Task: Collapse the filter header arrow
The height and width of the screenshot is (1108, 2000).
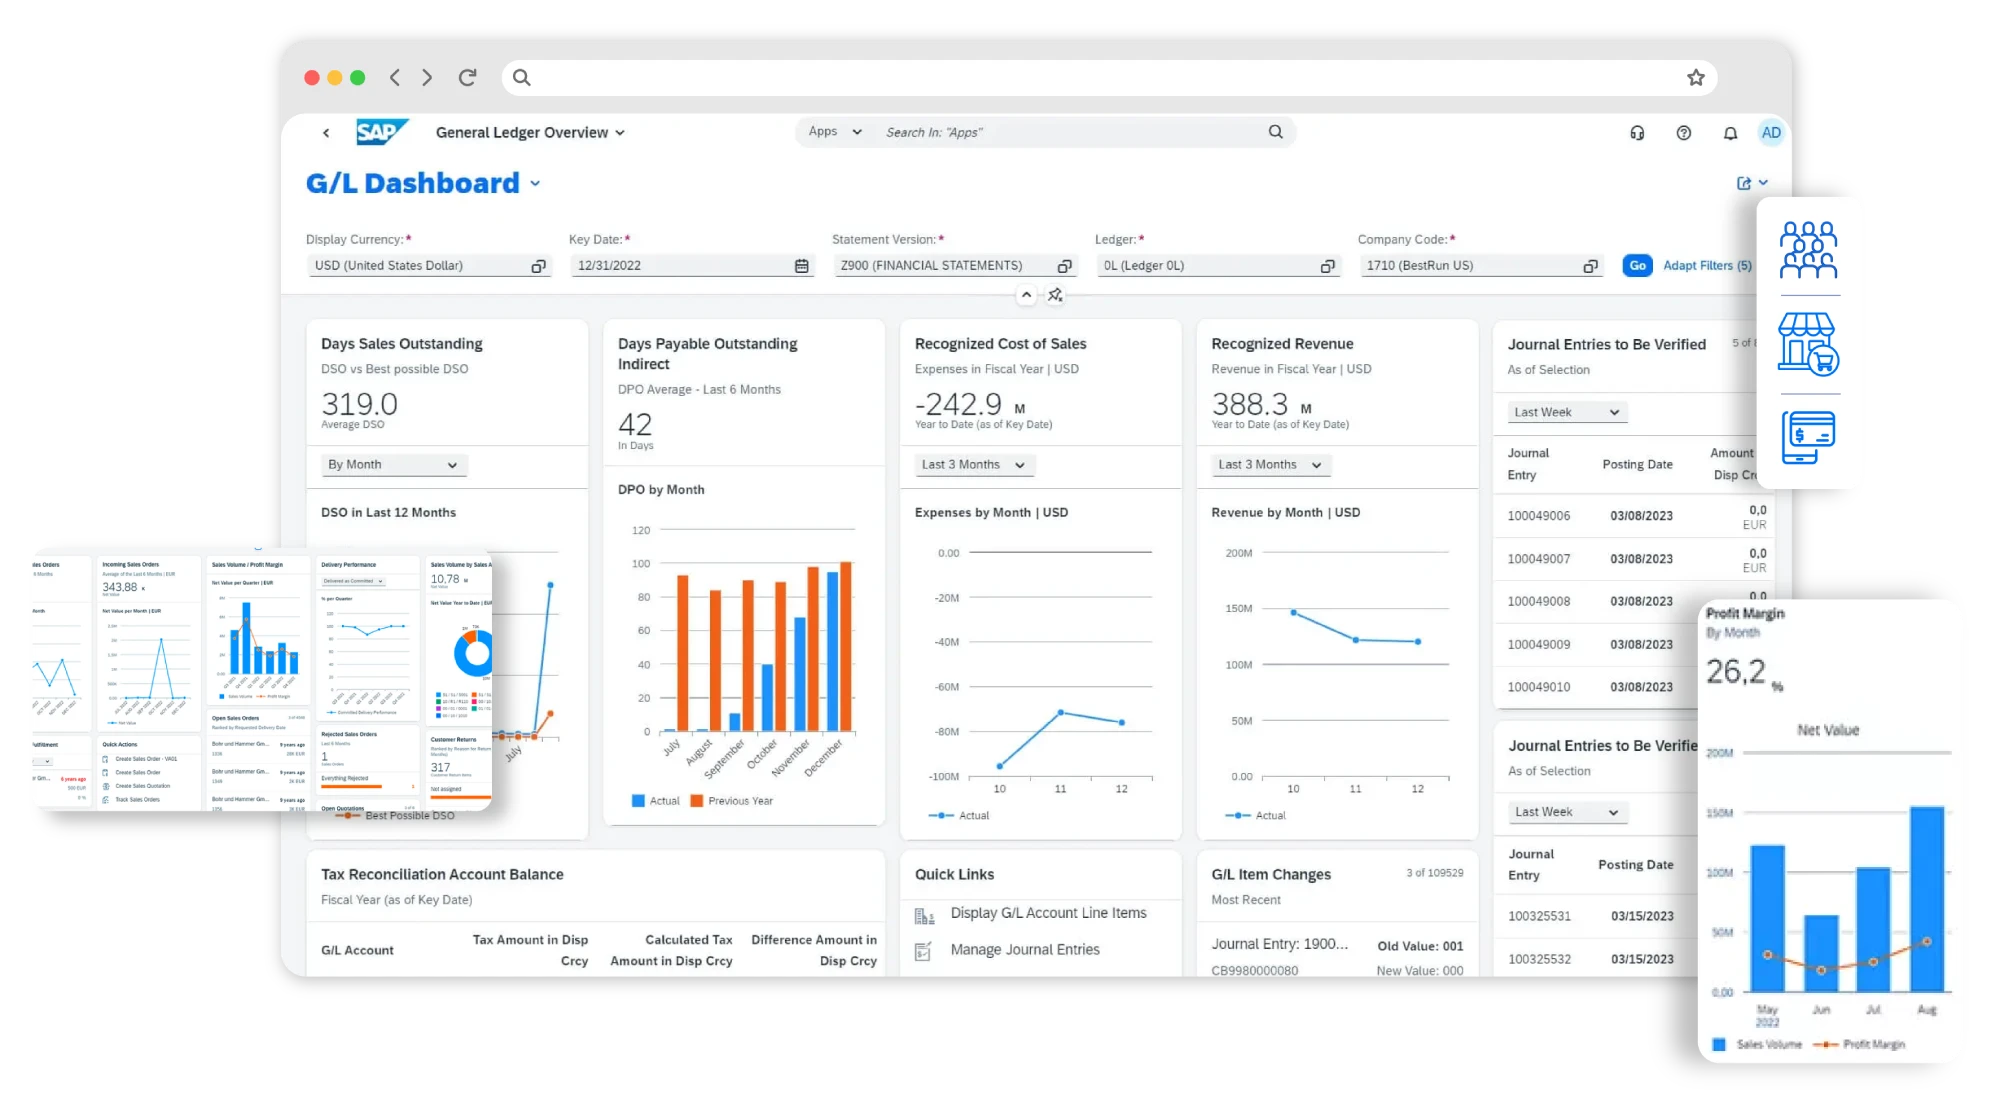Action: [x=1026, y=295]
